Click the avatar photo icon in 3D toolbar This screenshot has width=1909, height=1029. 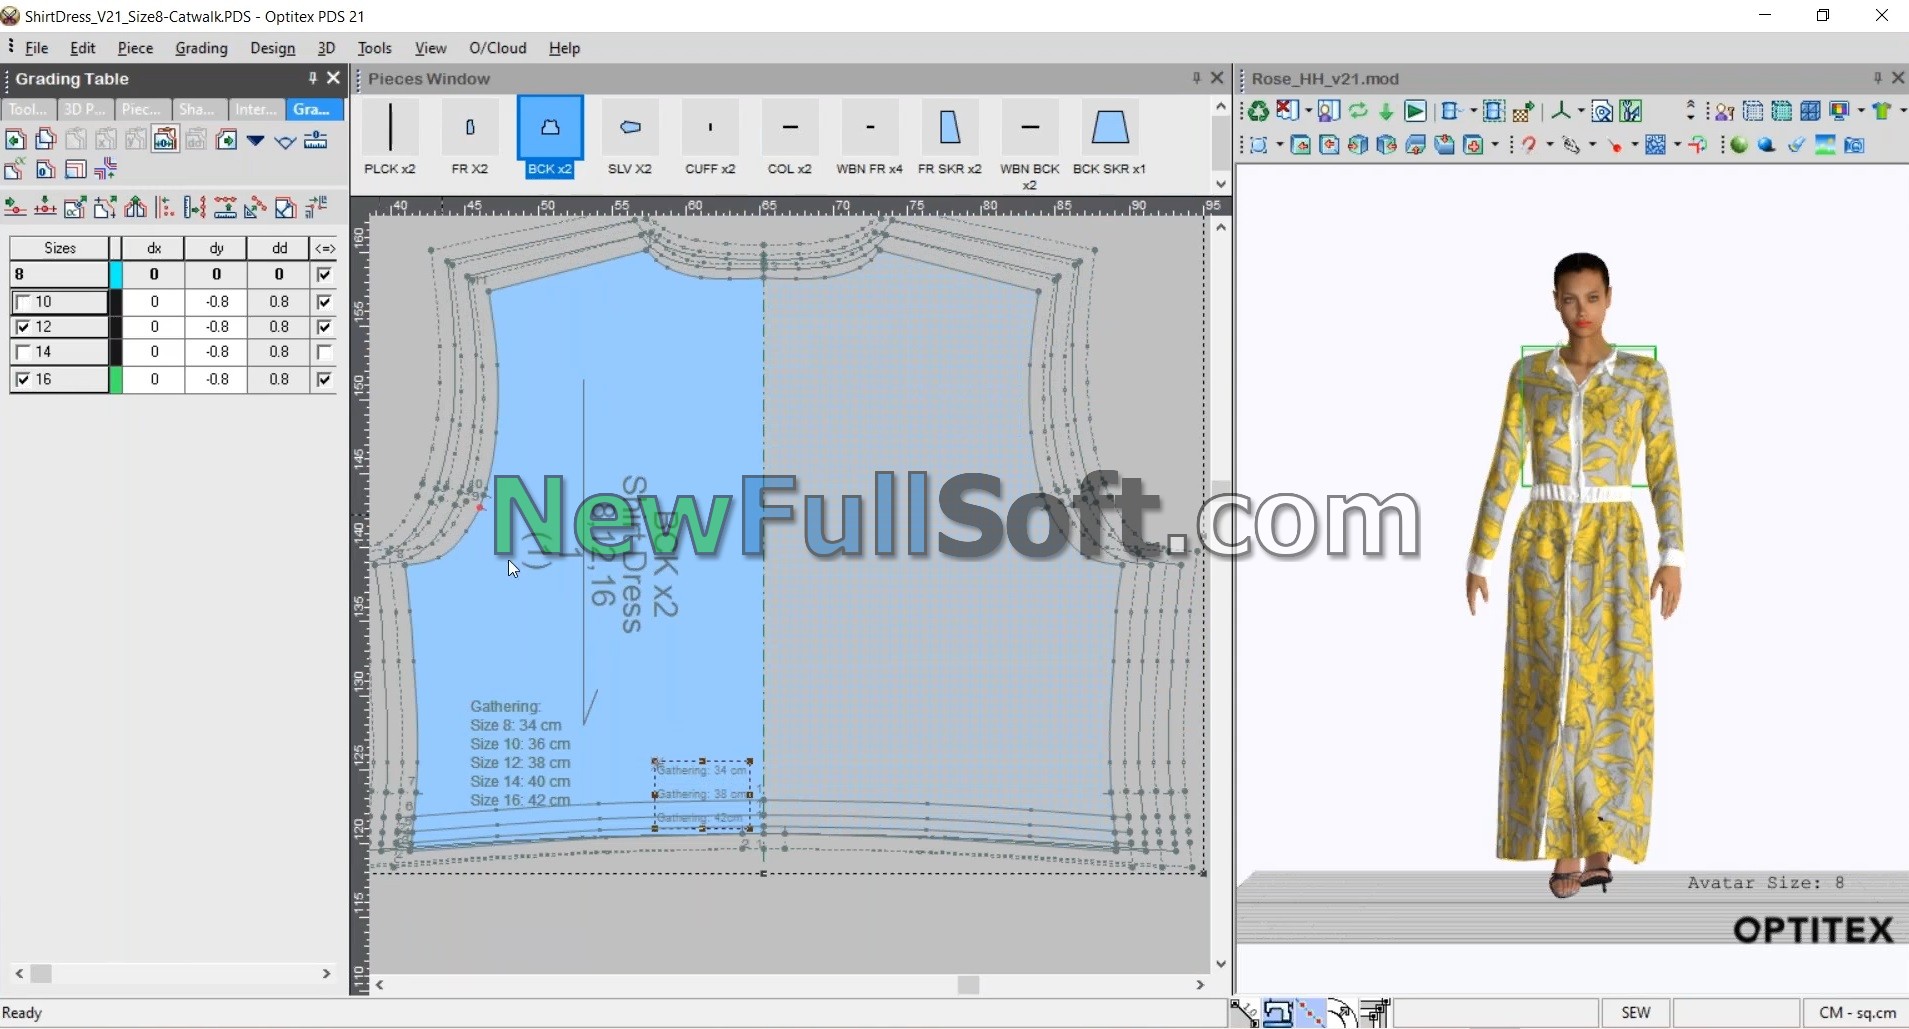[1328, 111]
